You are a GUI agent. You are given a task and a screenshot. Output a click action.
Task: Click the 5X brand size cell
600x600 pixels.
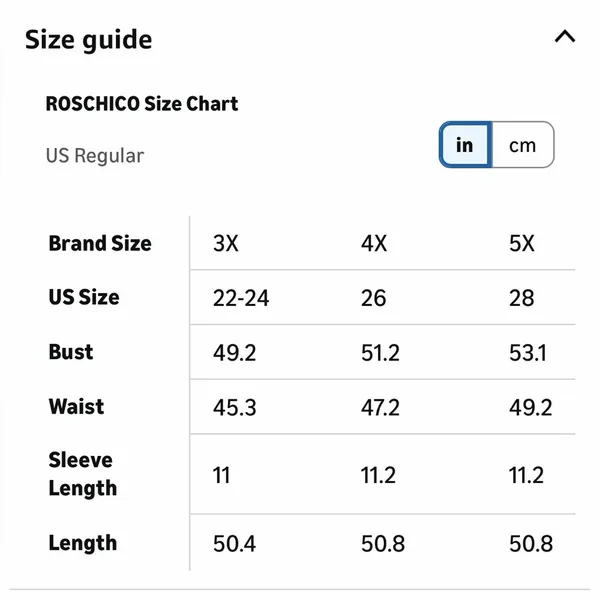click(522, 243)
